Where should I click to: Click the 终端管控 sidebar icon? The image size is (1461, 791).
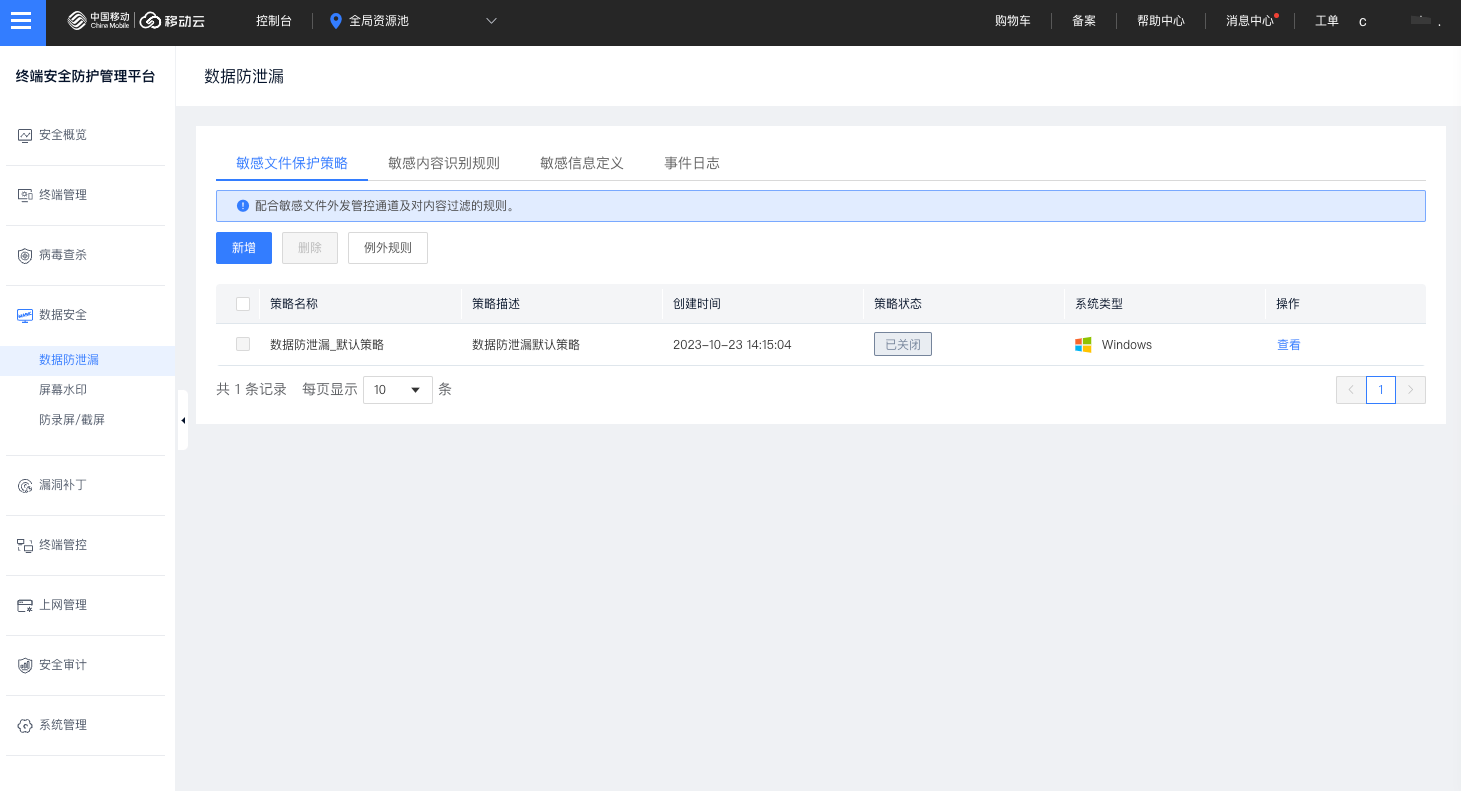pos(25,545)
